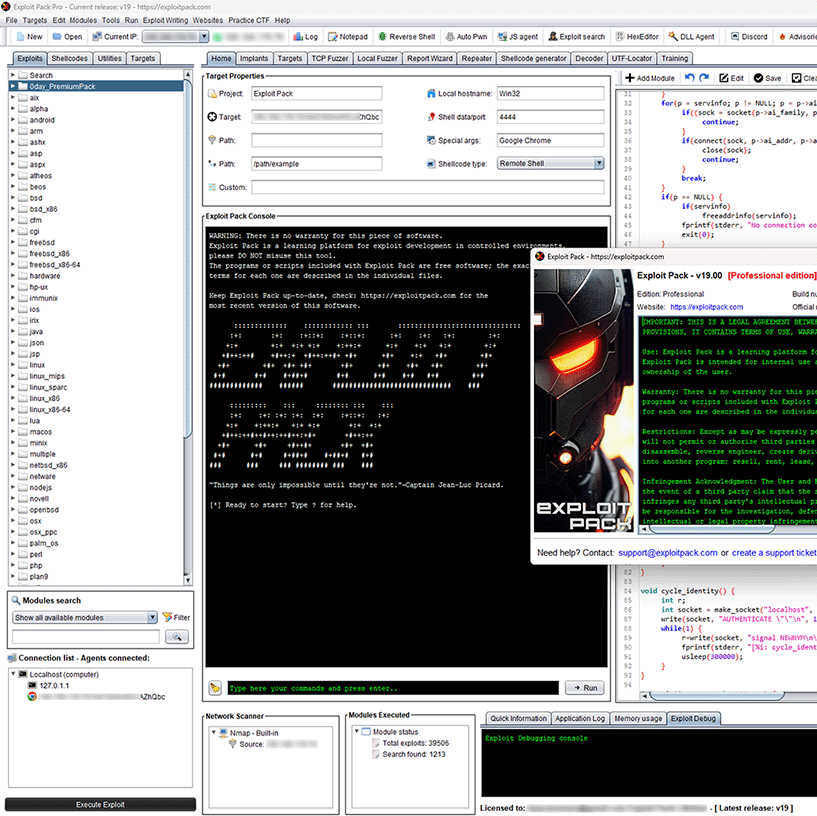The width and height of the screenshot is (817, 816).
Task: Select the linux_x86 tree folder
Action: pyautogui.click(x=45, y=398)
